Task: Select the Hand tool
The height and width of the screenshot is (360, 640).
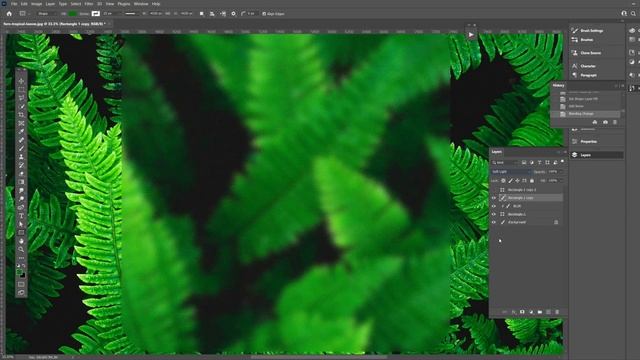Action: pyautogui.click(x=21, y=241)
